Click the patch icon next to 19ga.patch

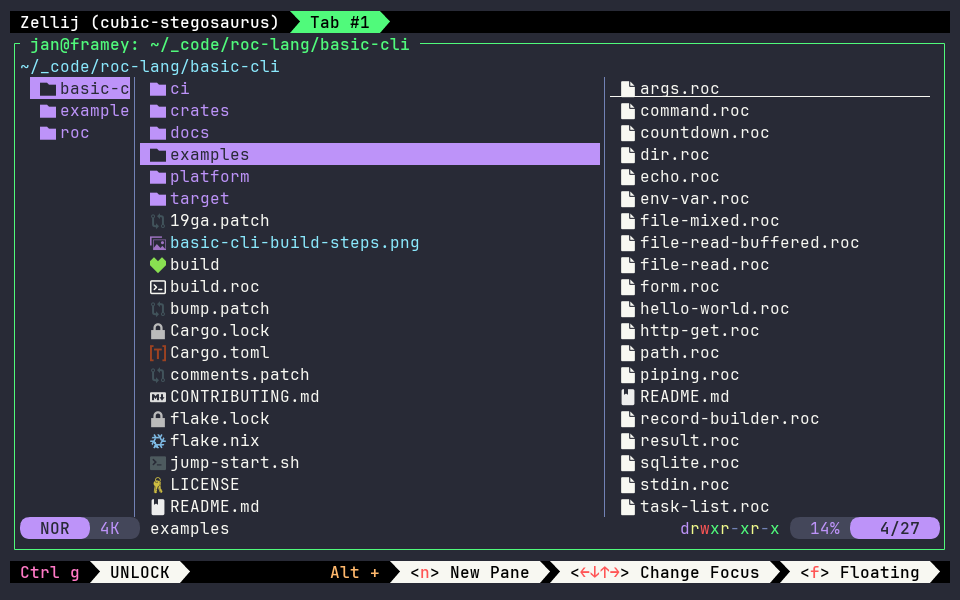157,221
